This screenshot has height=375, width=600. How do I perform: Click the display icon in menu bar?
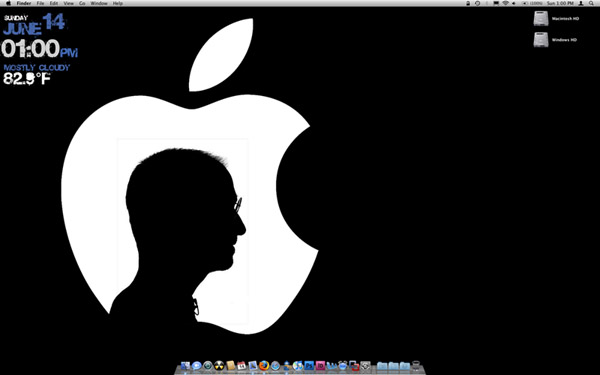(x=496, y=3)
